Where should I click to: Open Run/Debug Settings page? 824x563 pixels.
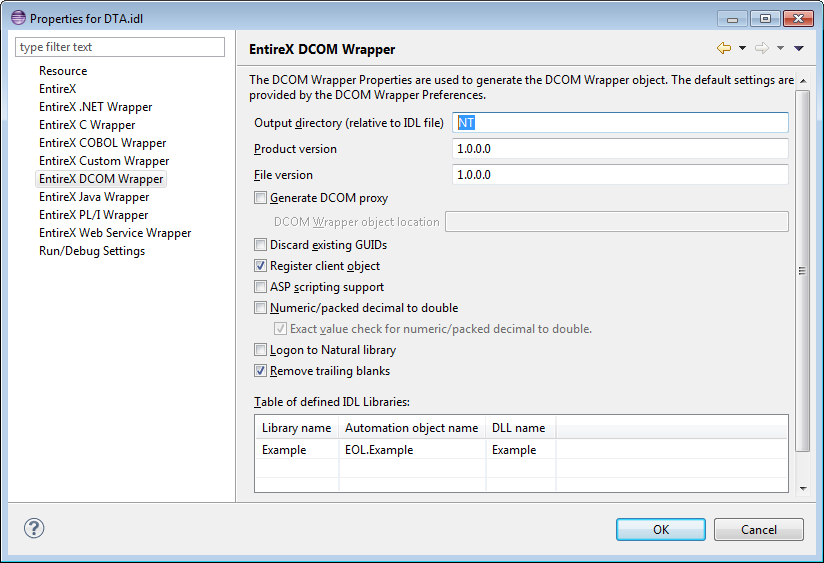click(92, 251)
